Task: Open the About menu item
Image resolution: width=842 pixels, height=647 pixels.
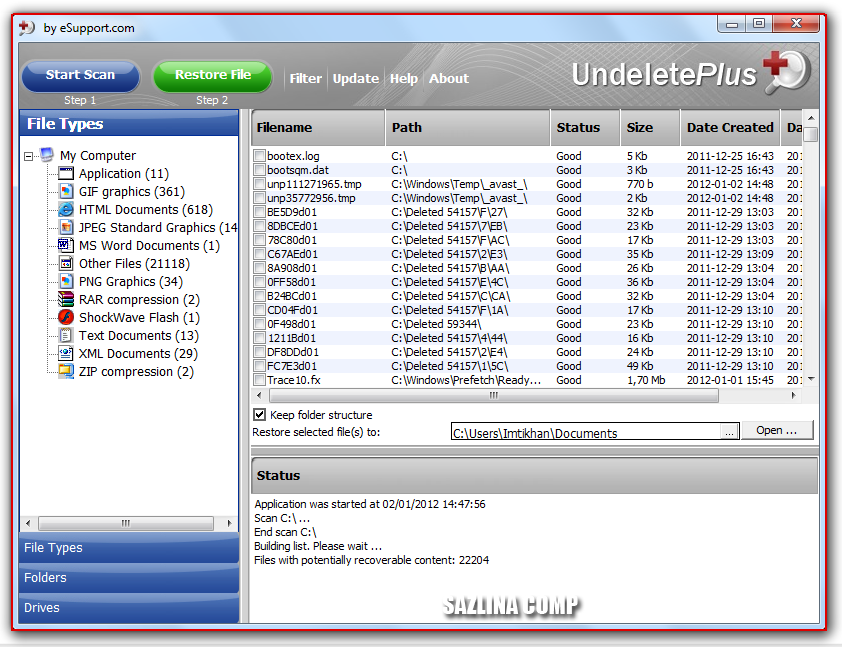Action: click(x=449, y=78)
